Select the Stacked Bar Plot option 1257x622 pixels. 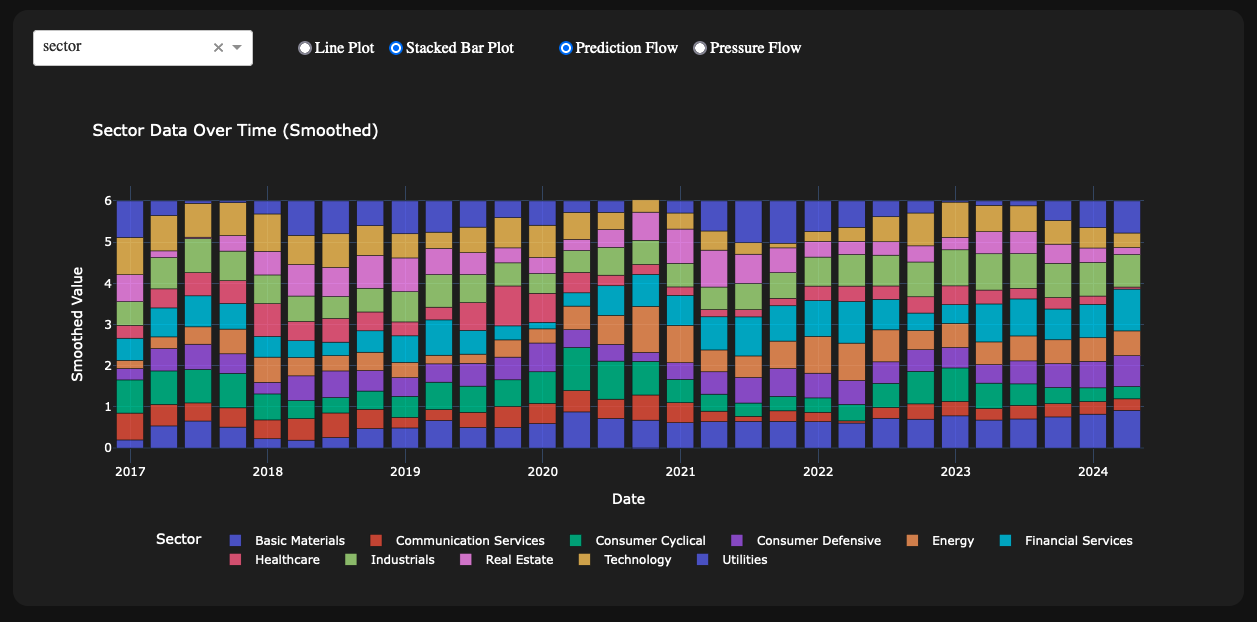coord(396,48)
